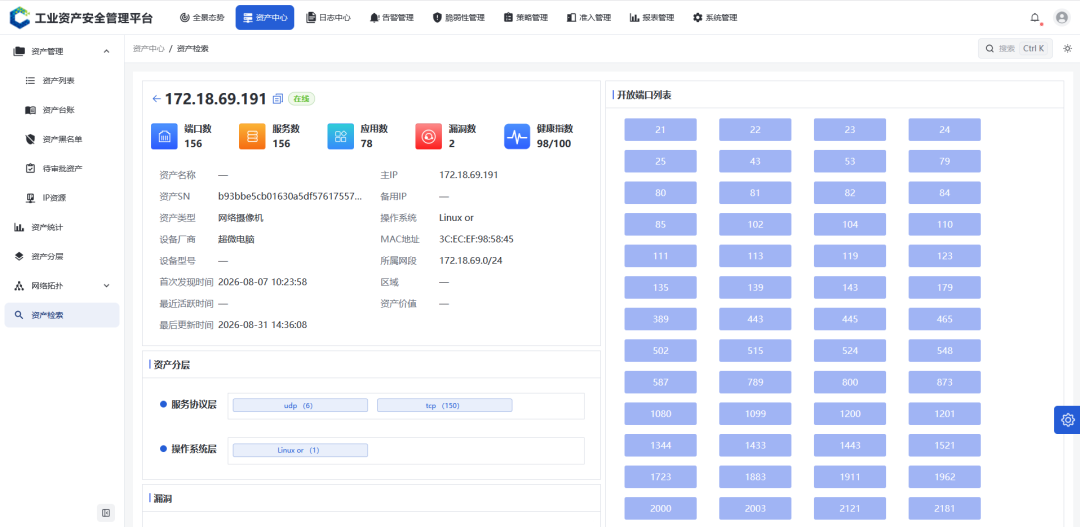Screen dimensions: 1080x527
Task: Collapse the sidebar with the bottom icon
Action: [x=106, y=513]
